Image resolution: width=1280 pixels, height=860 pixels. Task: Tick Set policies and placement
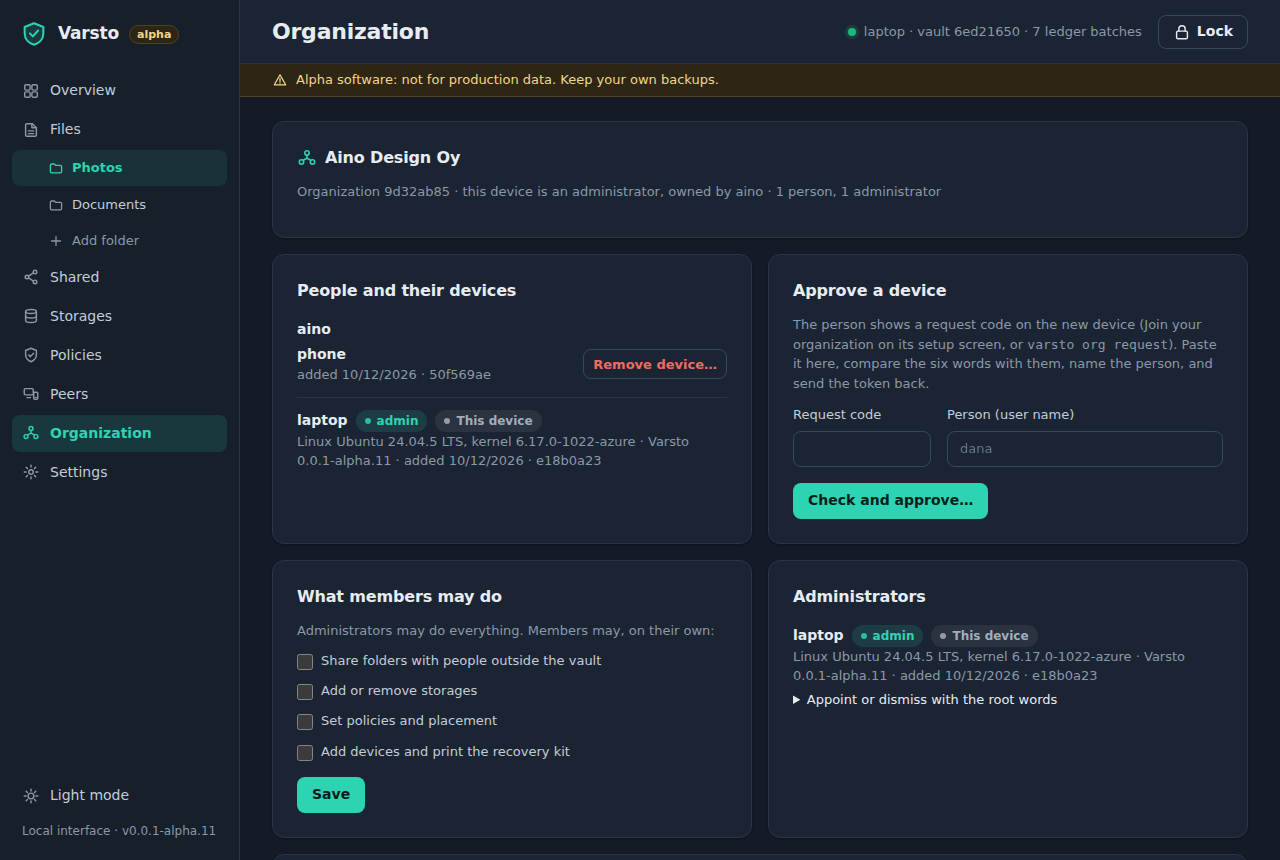[305, 722]
